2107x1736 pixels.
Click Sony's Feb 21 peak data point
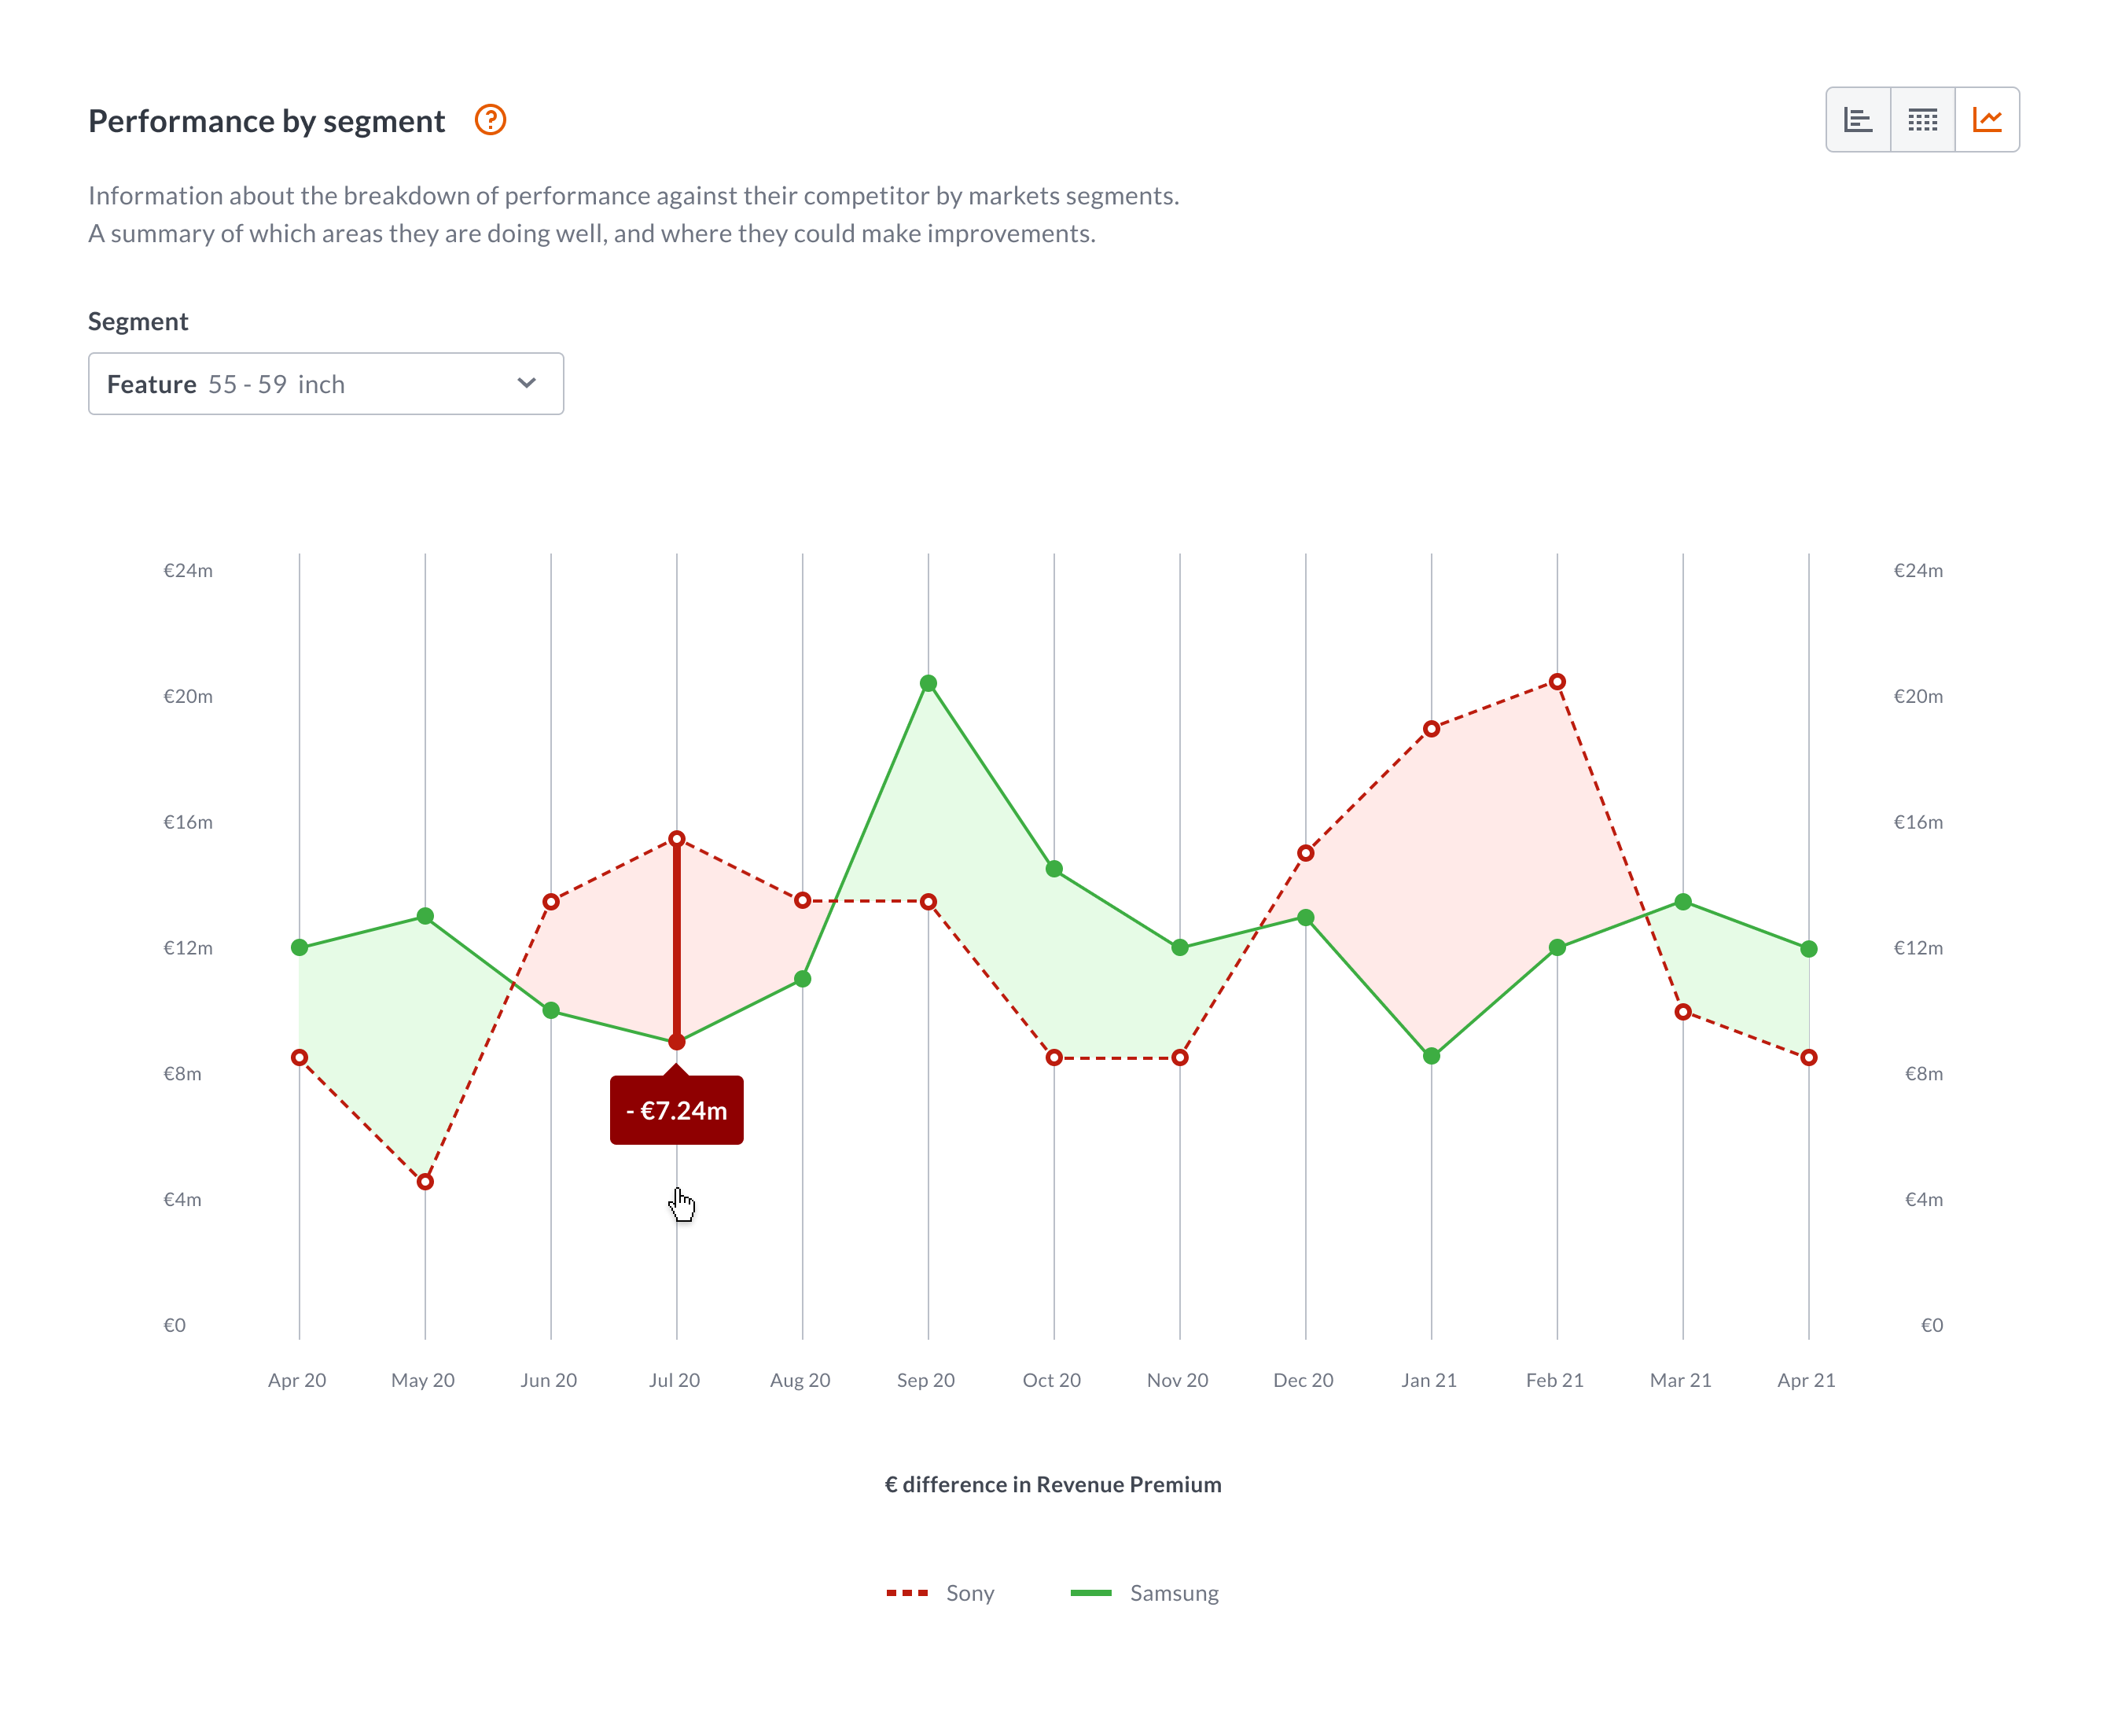(1557, 682)
